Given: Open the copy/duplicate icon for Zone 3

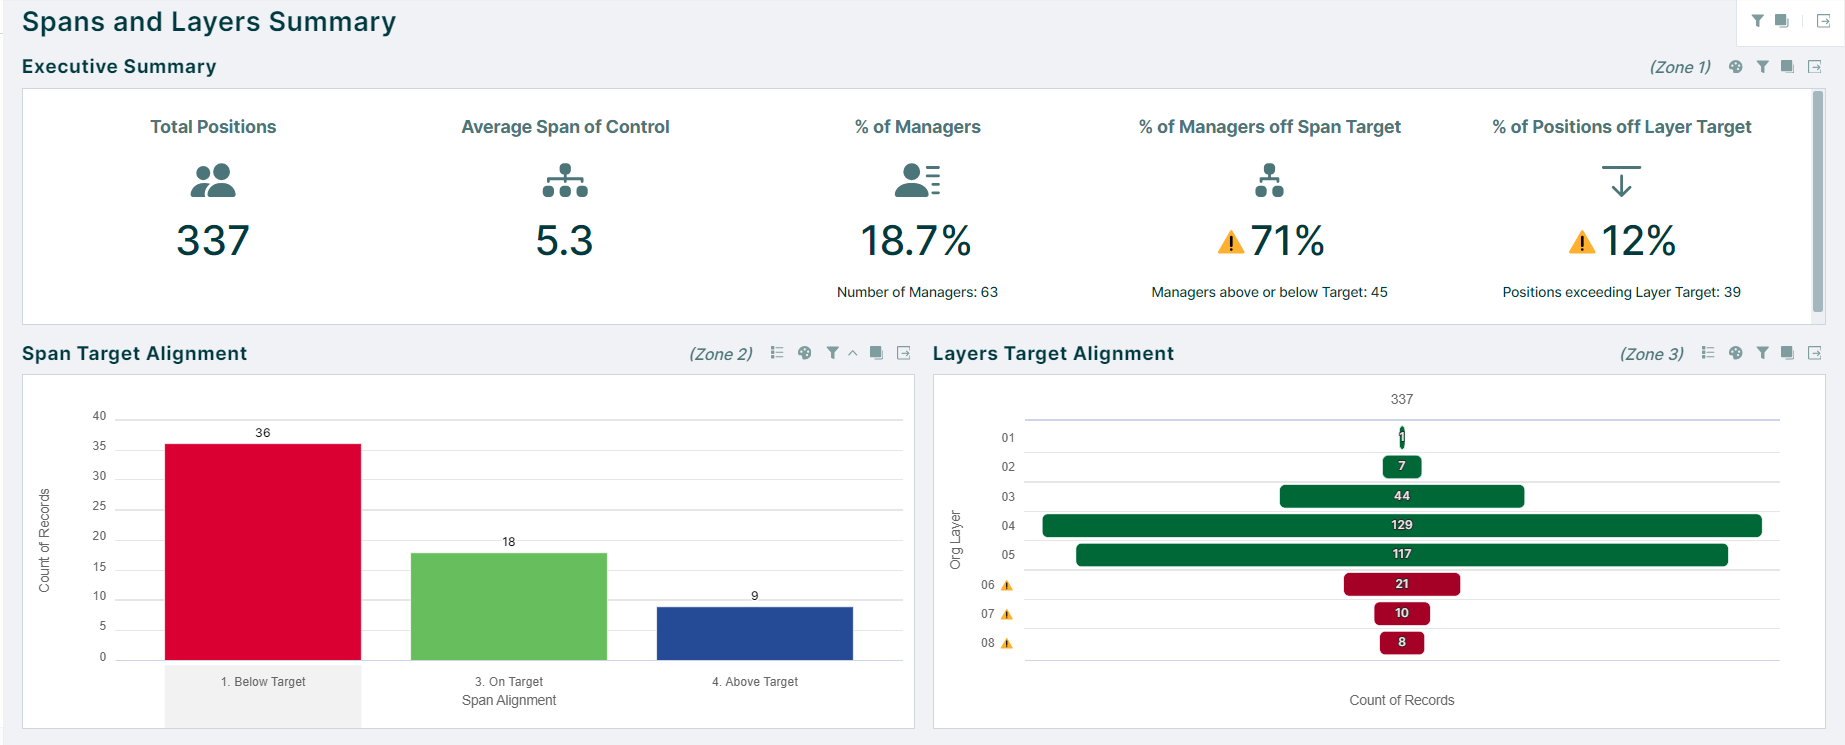Looking at the screenshot, I should (1787, 353).
